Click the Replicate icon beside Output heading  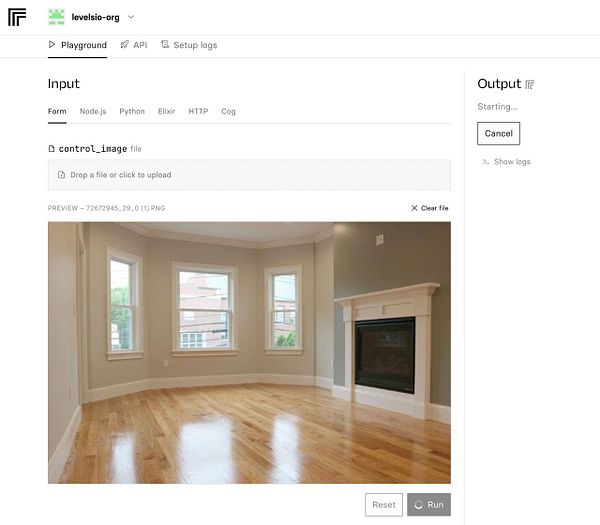point(530,85)
